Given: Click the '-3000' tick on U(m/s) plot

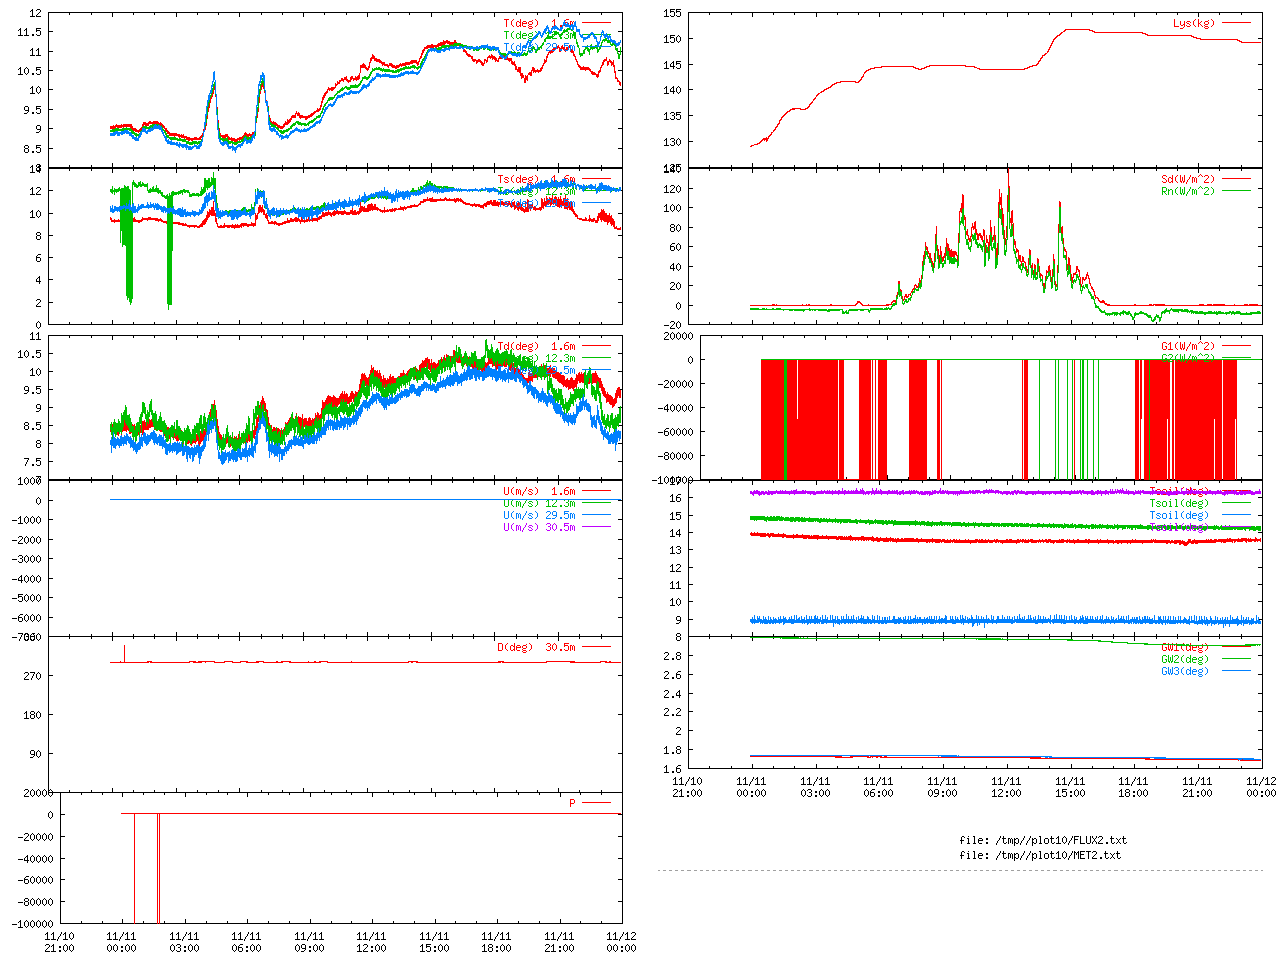Looking at the screenshot, I should coord(27,559).
